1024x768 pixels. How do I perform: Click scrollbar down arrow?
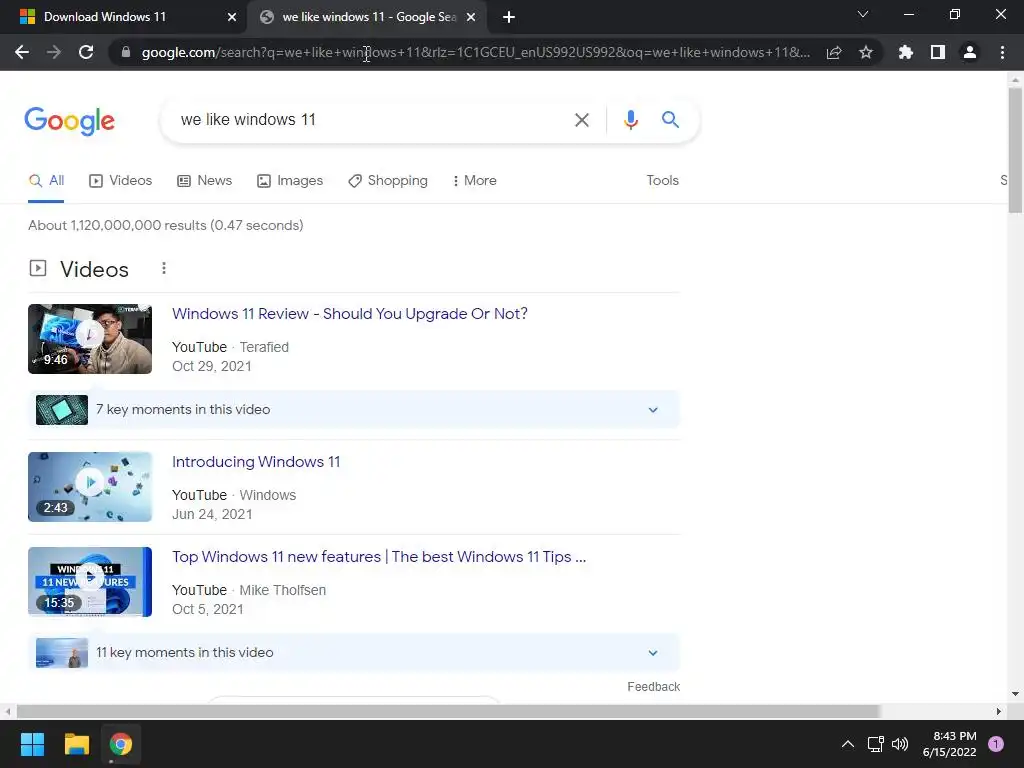pos(1015,694)
